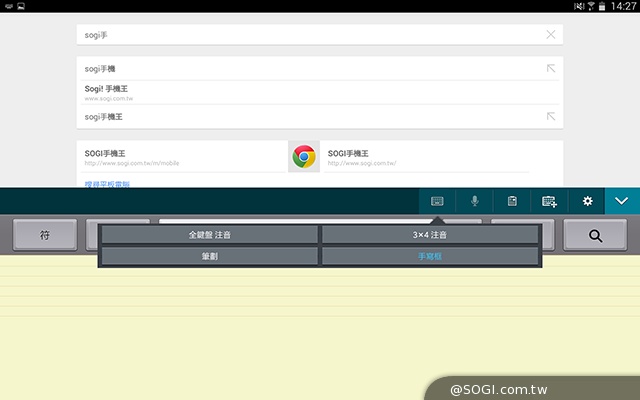Activate voice input microphone icon

point(474,201)
